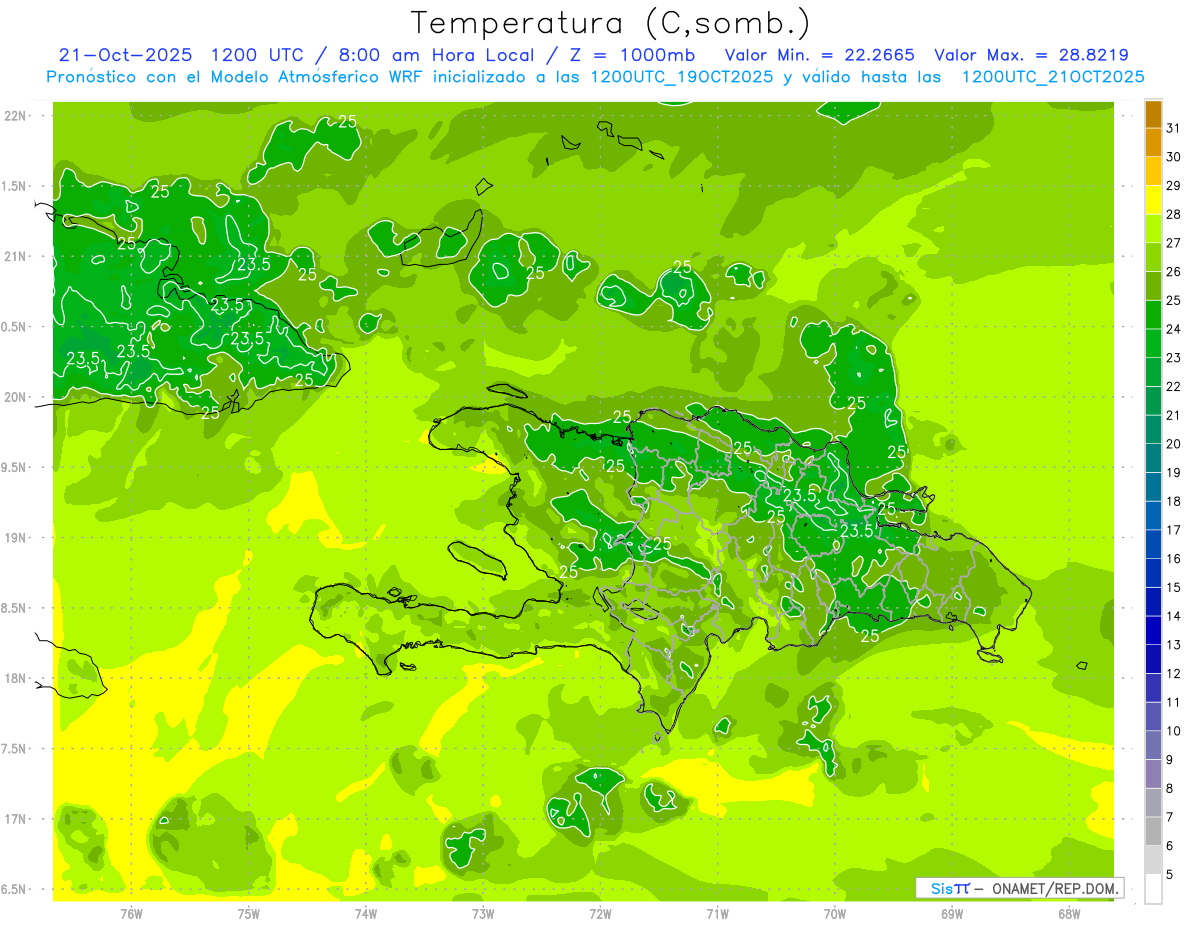Pick the dark blue swatch between 13 and 14

coord(1153,631)
